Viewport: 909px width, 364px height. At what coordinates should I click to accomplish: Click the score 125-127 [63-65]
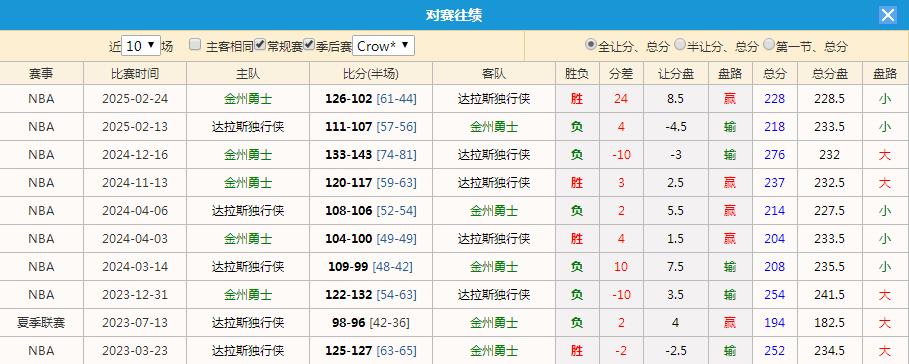371,351
